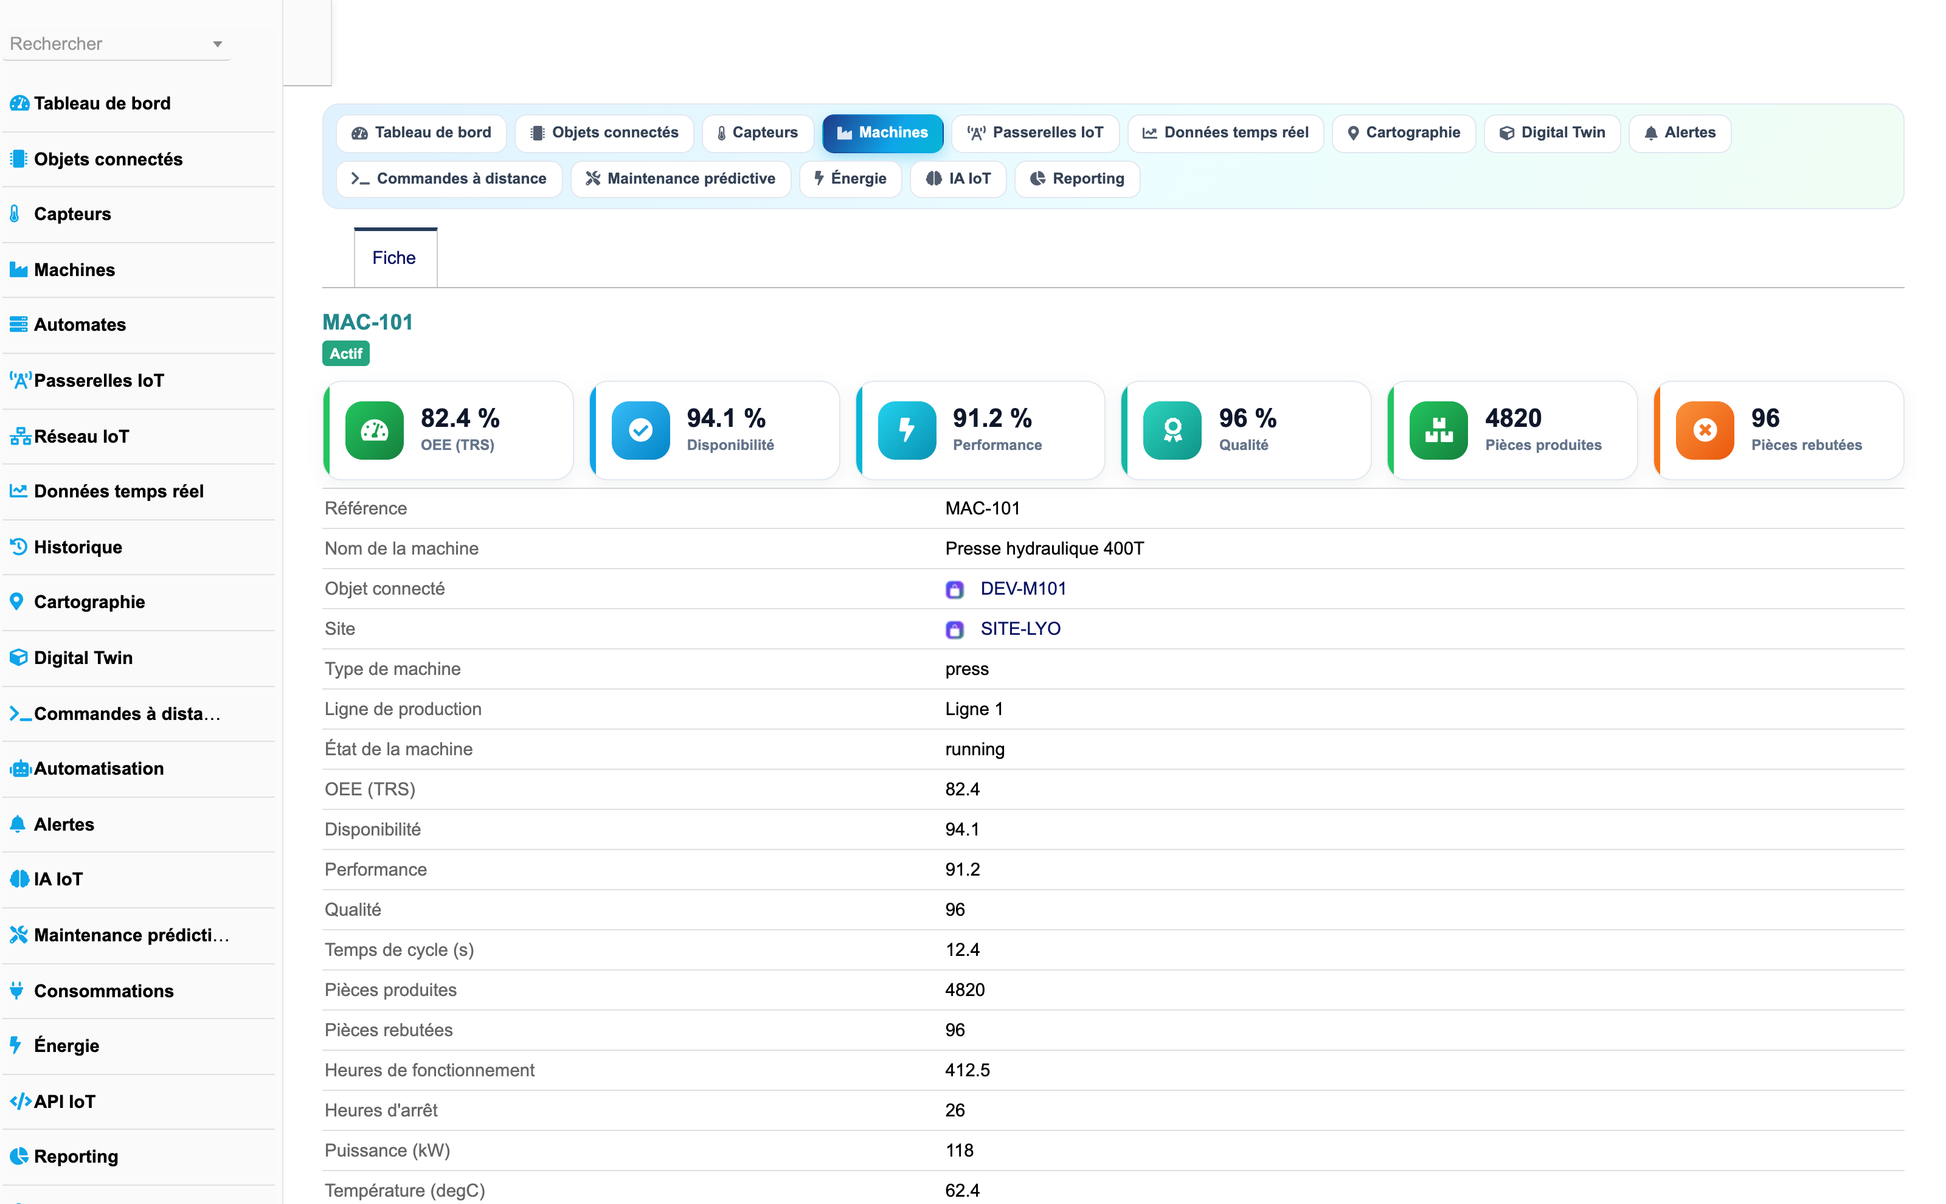Open the Capteurs top navigation tab

click(x=757, y=133)
